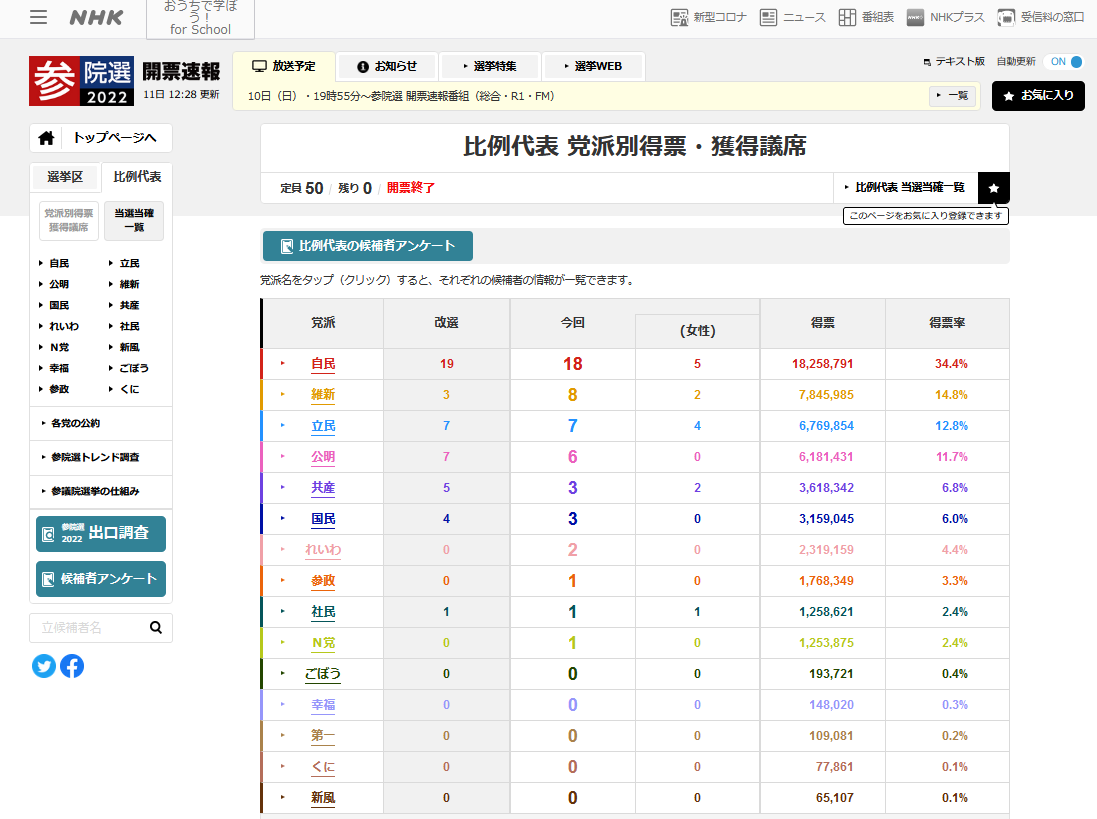Click the search magnifier icon
Viewport: 1097px width, 819px height.
point(156,628)
